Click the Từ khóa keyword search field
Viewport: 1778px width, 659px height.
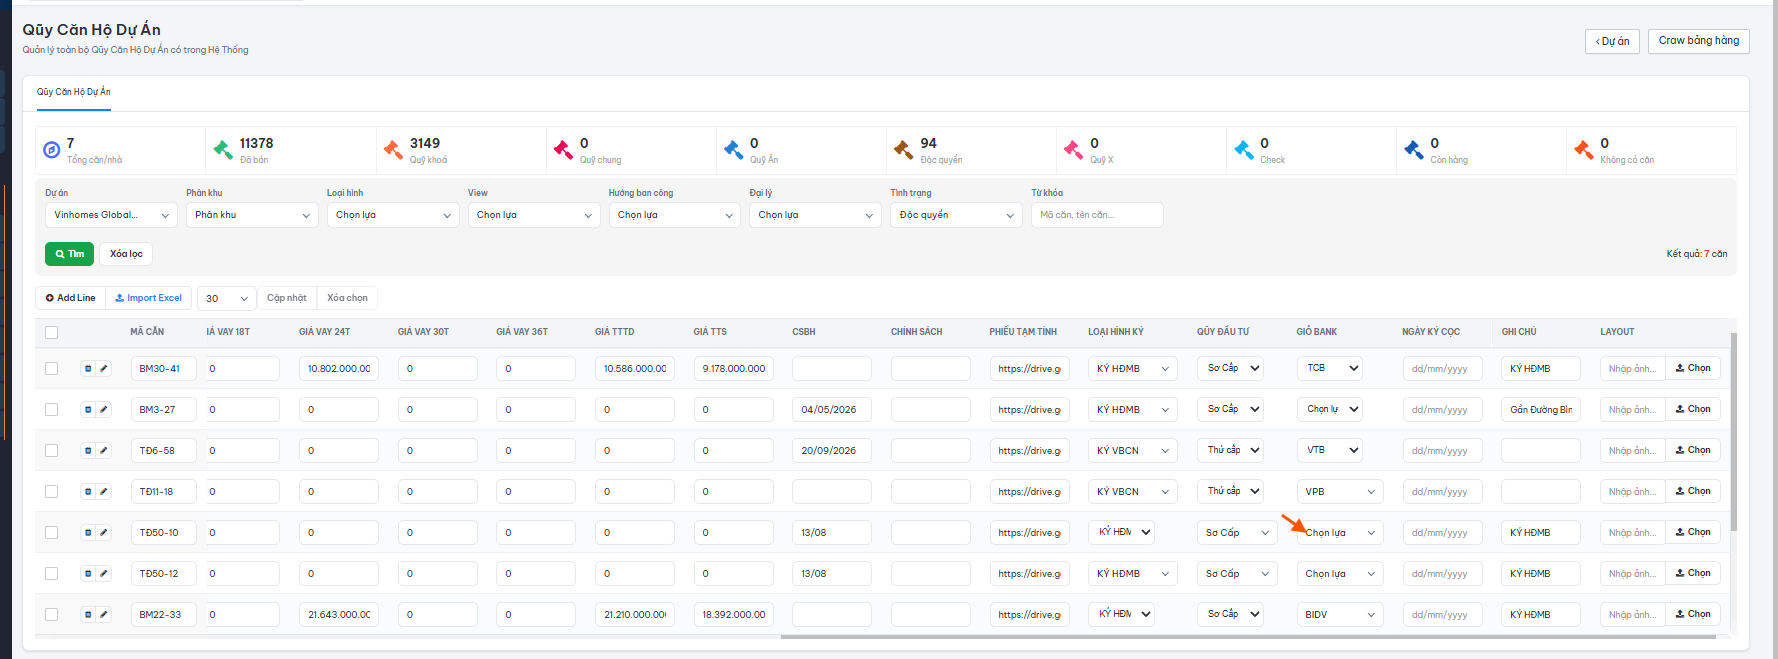pyautogui.click(x=1097, y=215)
